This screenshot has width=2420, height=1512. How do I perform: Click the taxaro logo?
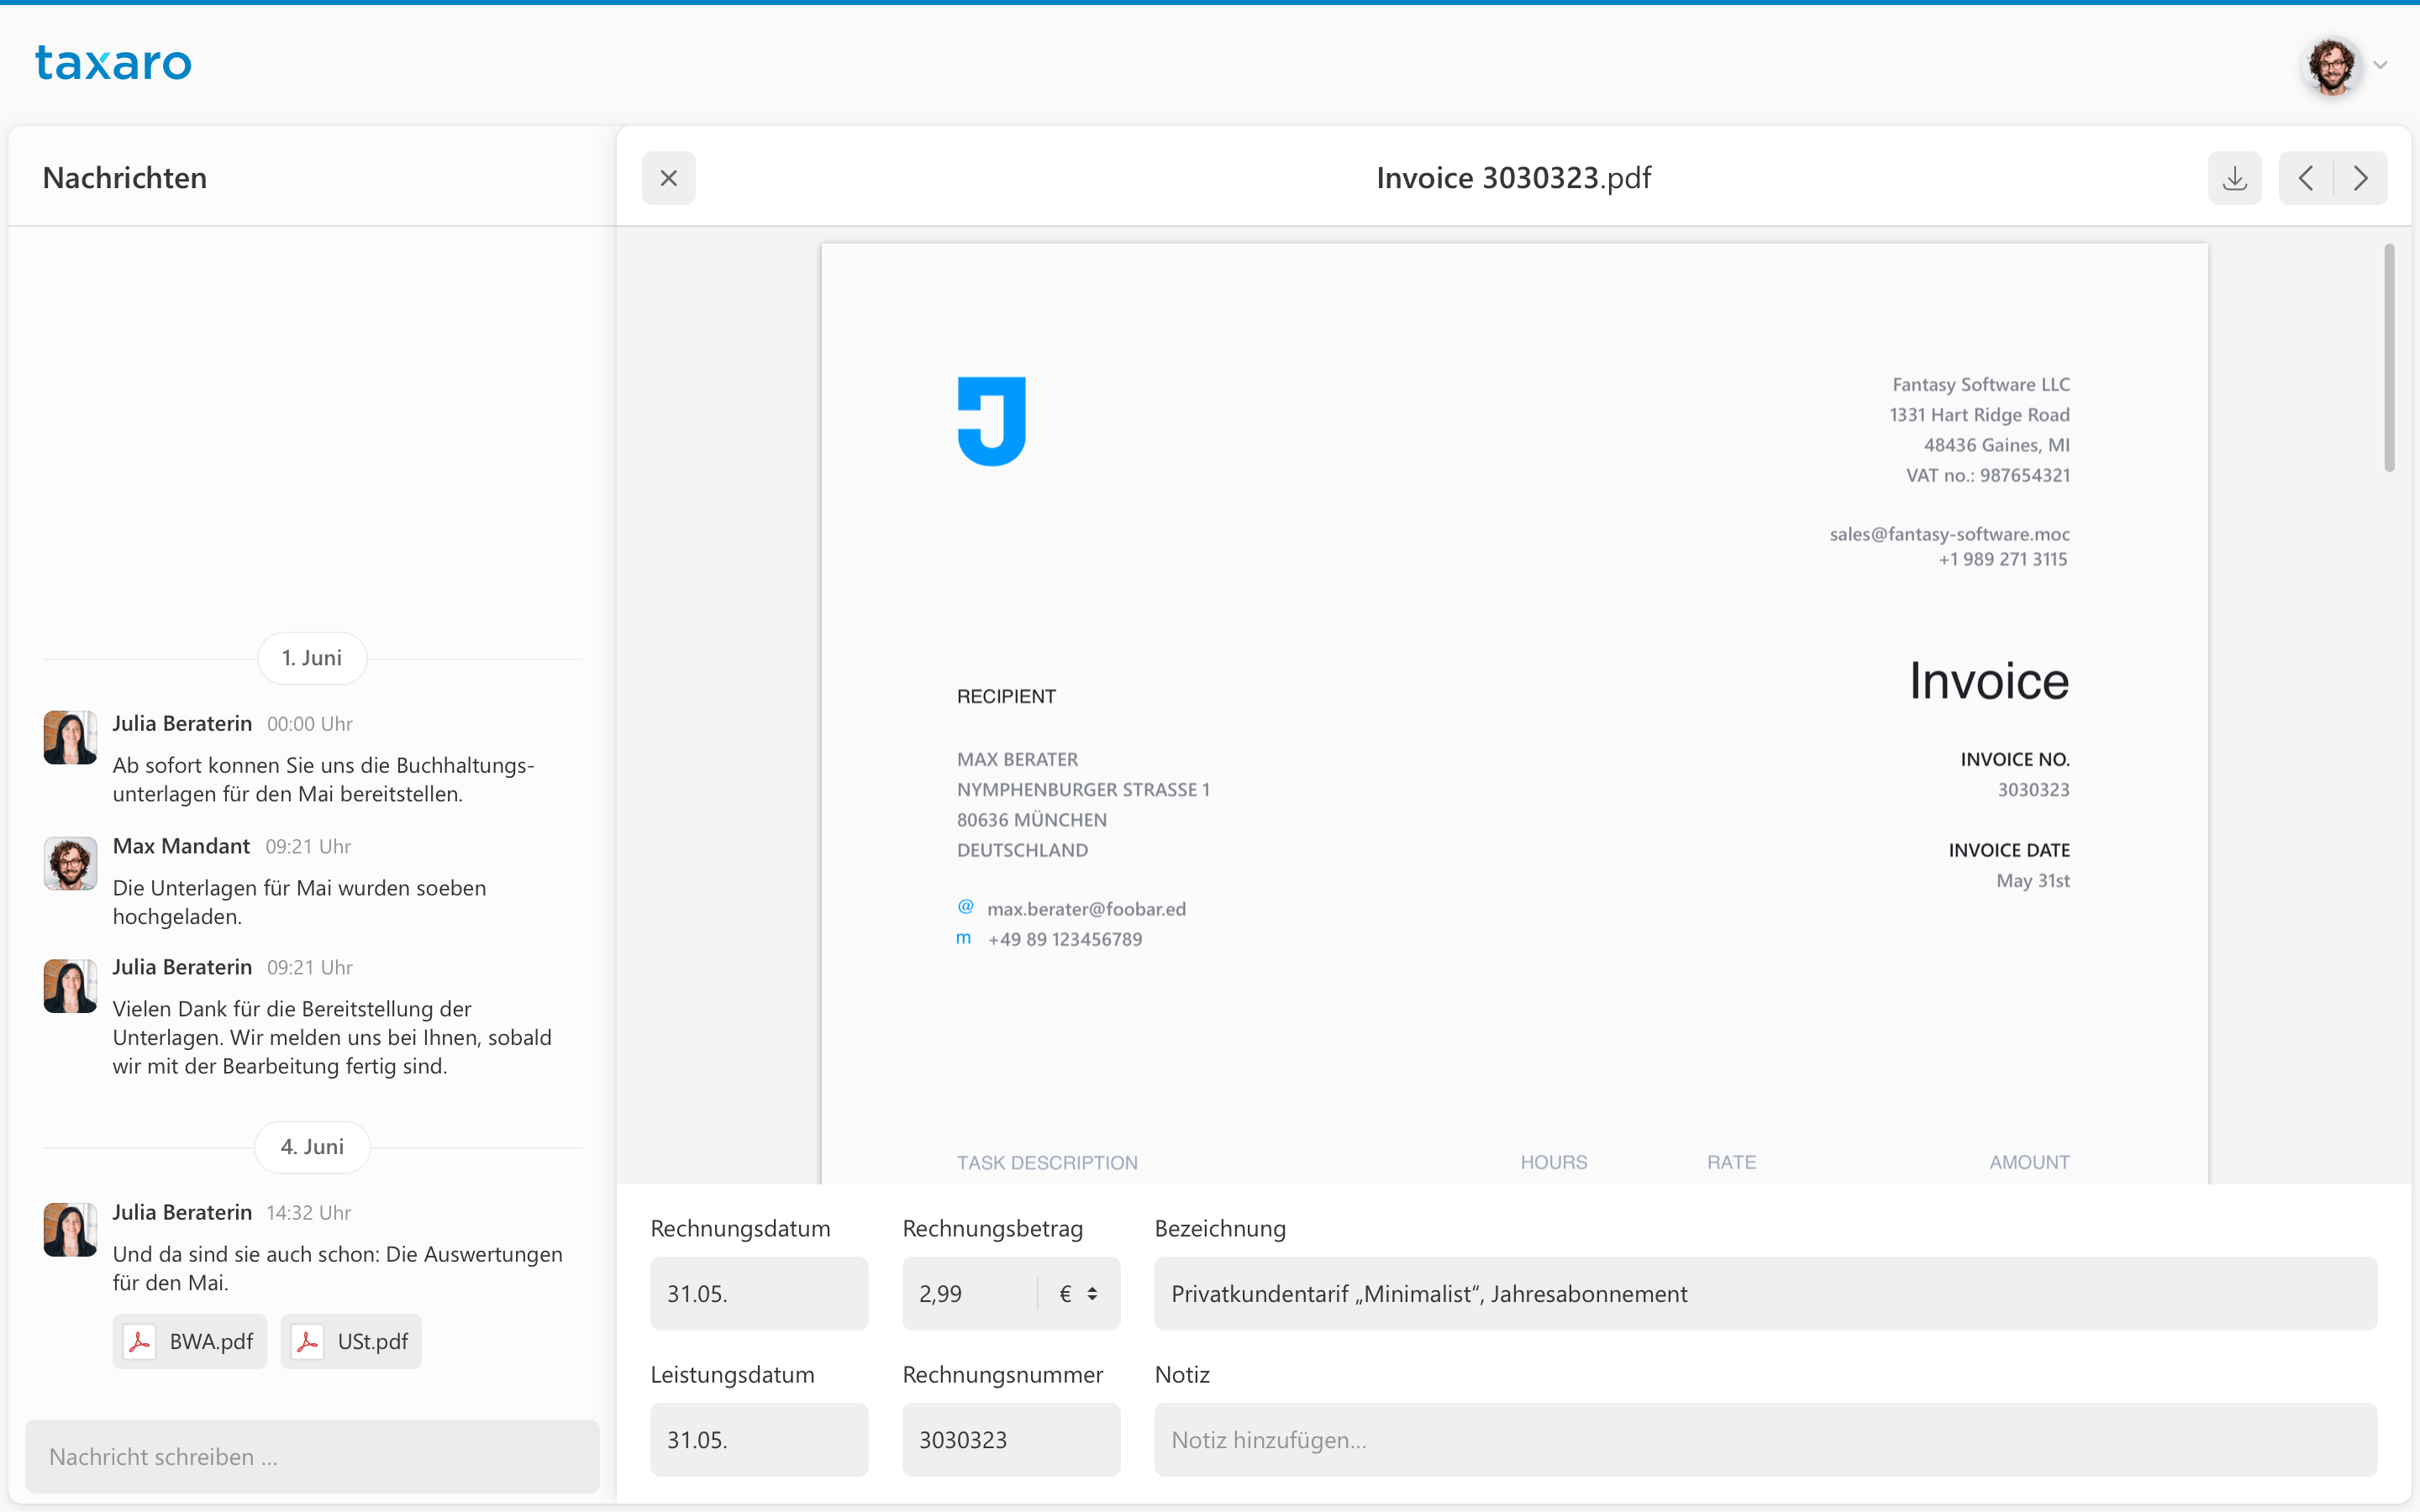coord(113,63)
